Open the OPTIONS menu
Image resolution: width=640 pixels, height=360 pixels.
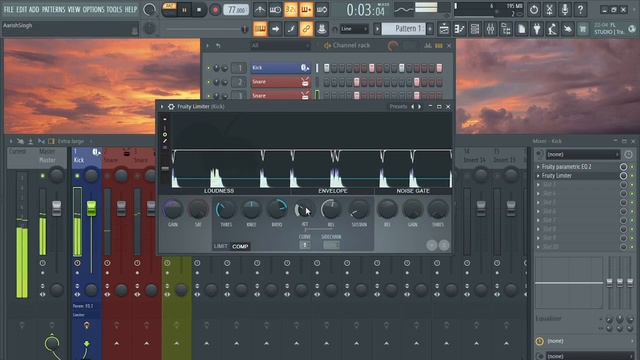93,9
